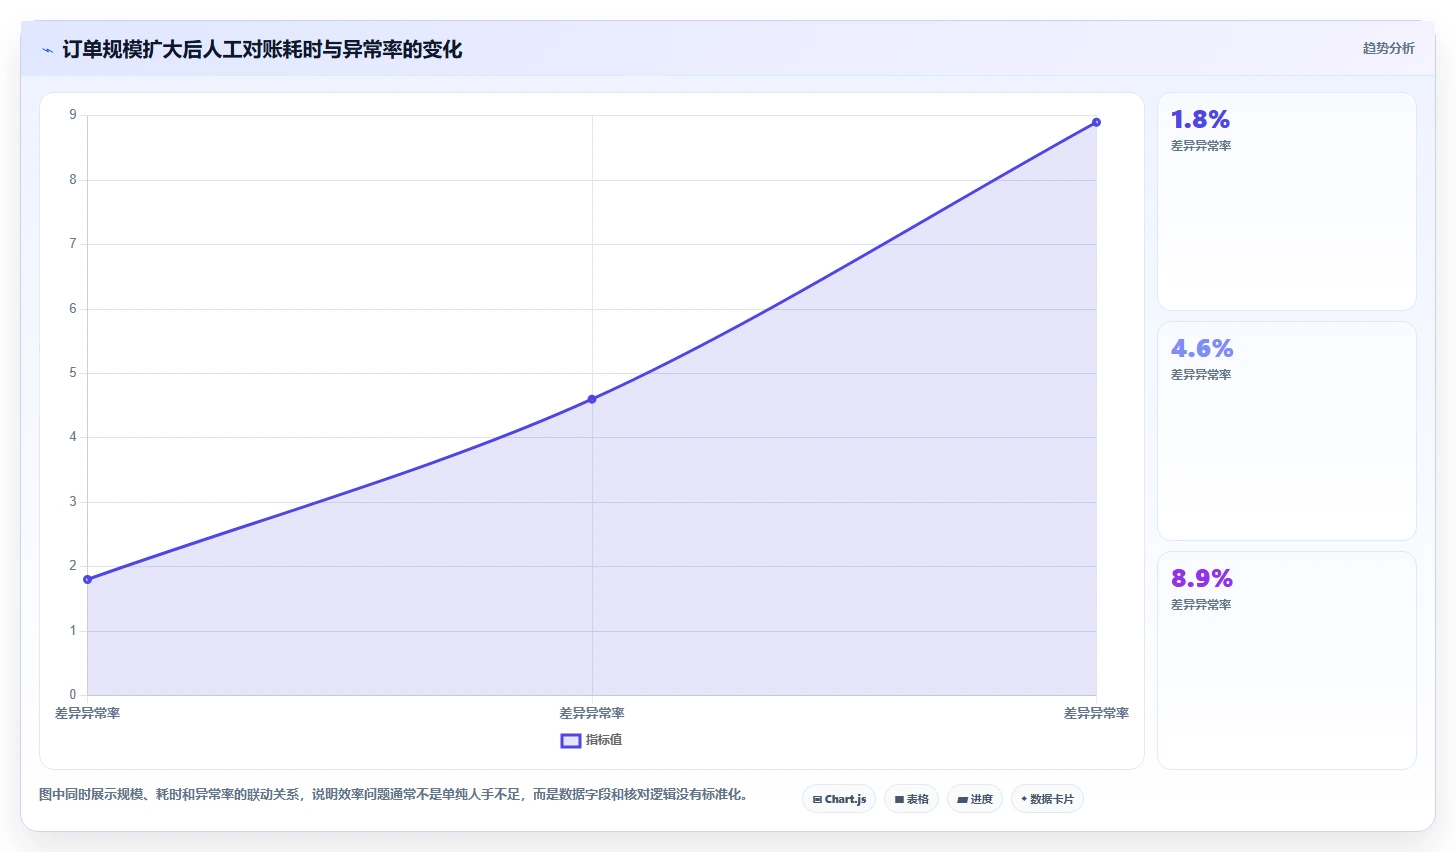1456x852 pixels.
Task: Select the 4.6% data point on the chart
Action: coord(592,399)
